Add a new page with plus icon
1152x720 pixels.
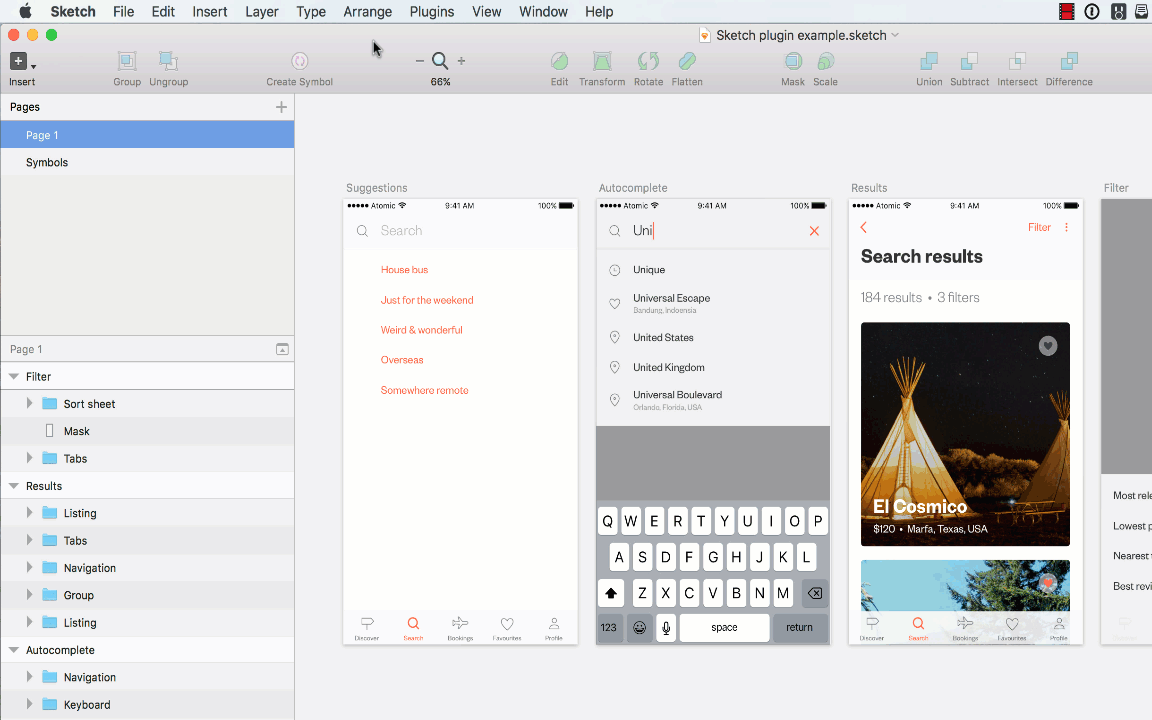pos(281,107)
